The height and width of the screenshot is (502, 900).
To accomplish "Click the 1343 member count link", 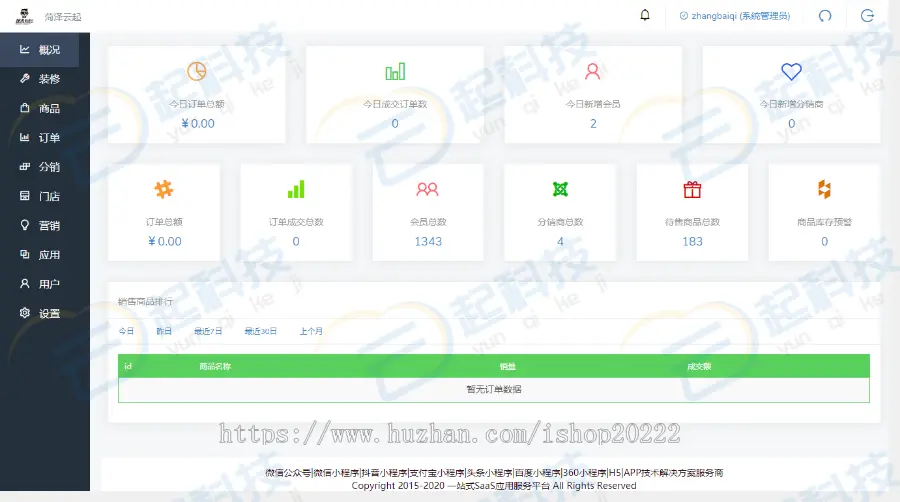I will [428, 241].
